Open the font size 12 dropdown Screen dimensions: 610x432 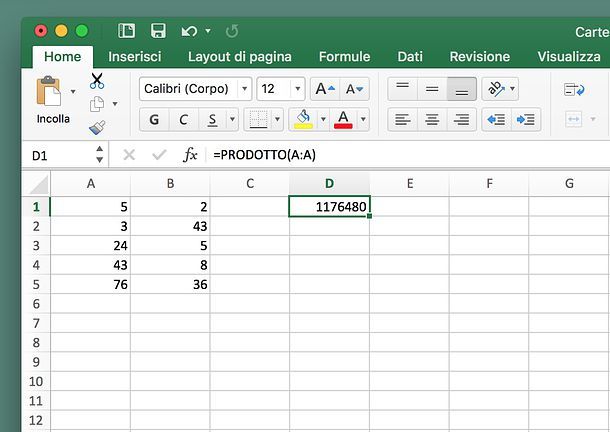[298, 89]
